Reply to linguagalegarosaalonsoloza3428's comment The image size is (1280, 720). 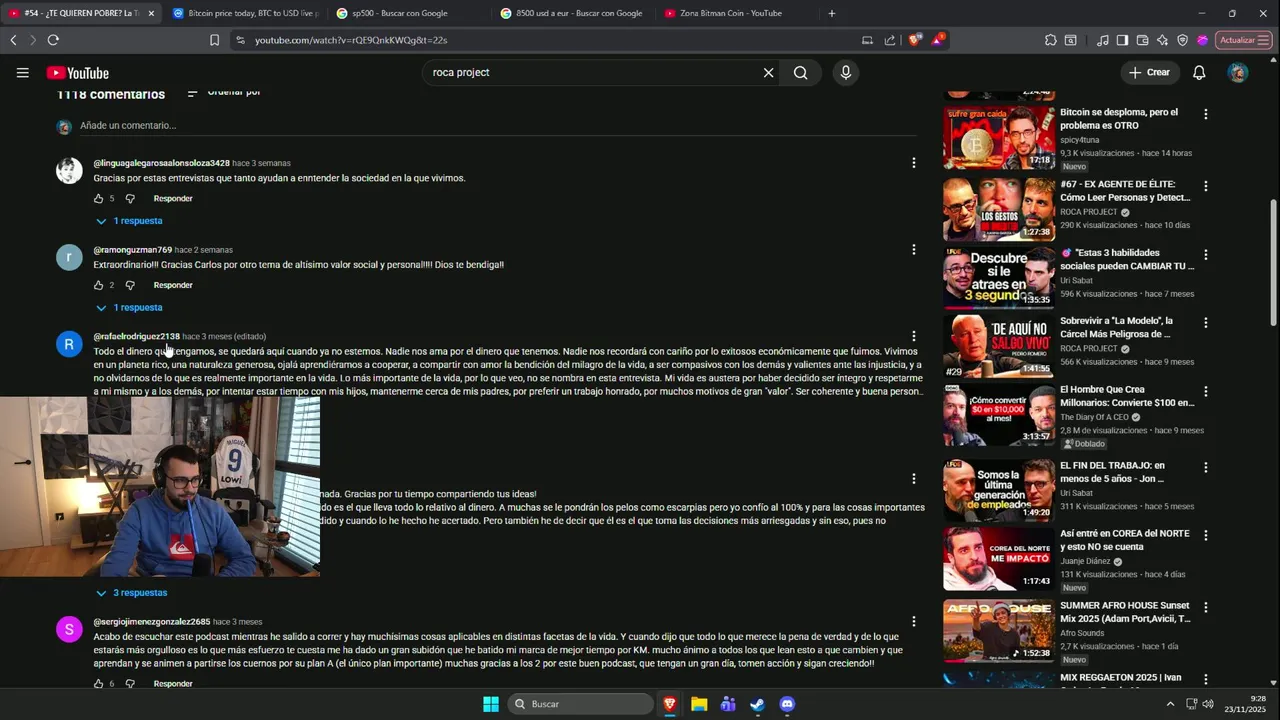coord(173,198)
